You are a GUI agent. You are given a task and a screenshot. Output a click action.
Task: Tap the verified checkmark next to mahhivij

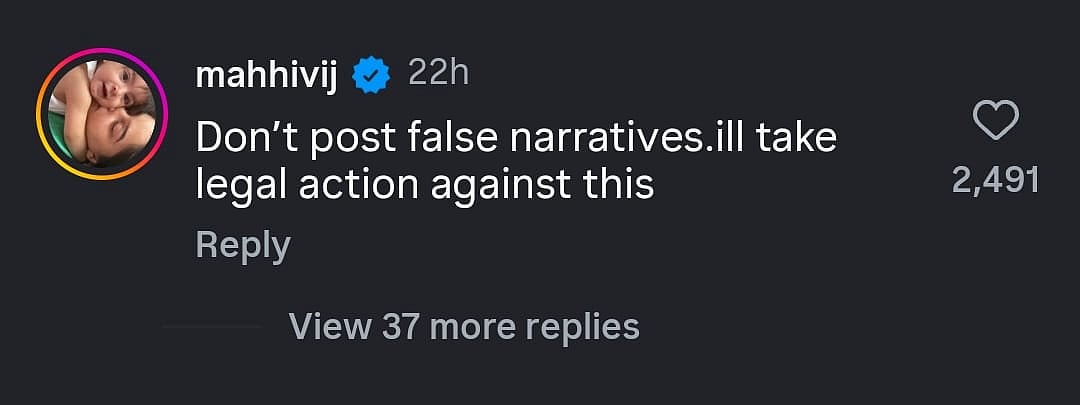[371, 75]
